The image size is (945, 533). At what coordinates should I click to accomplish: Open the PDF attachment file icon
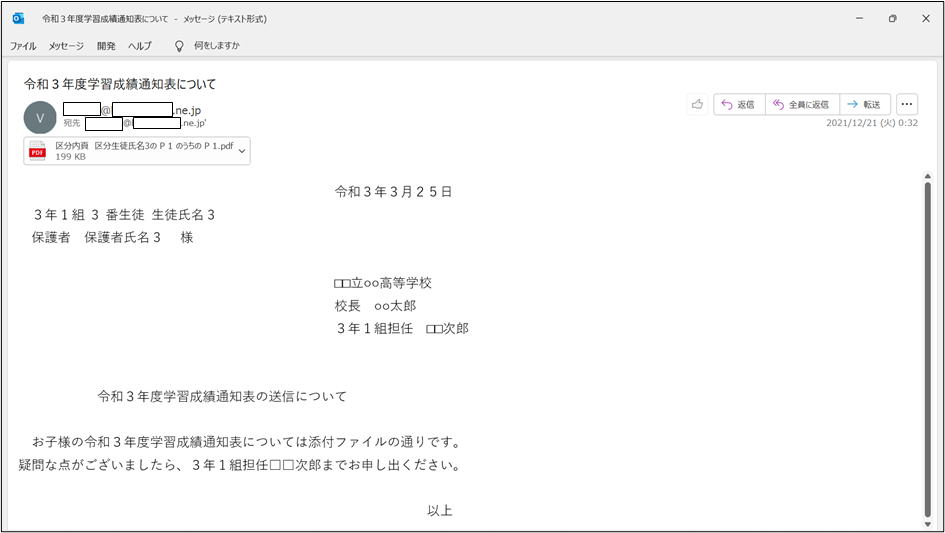37,151
